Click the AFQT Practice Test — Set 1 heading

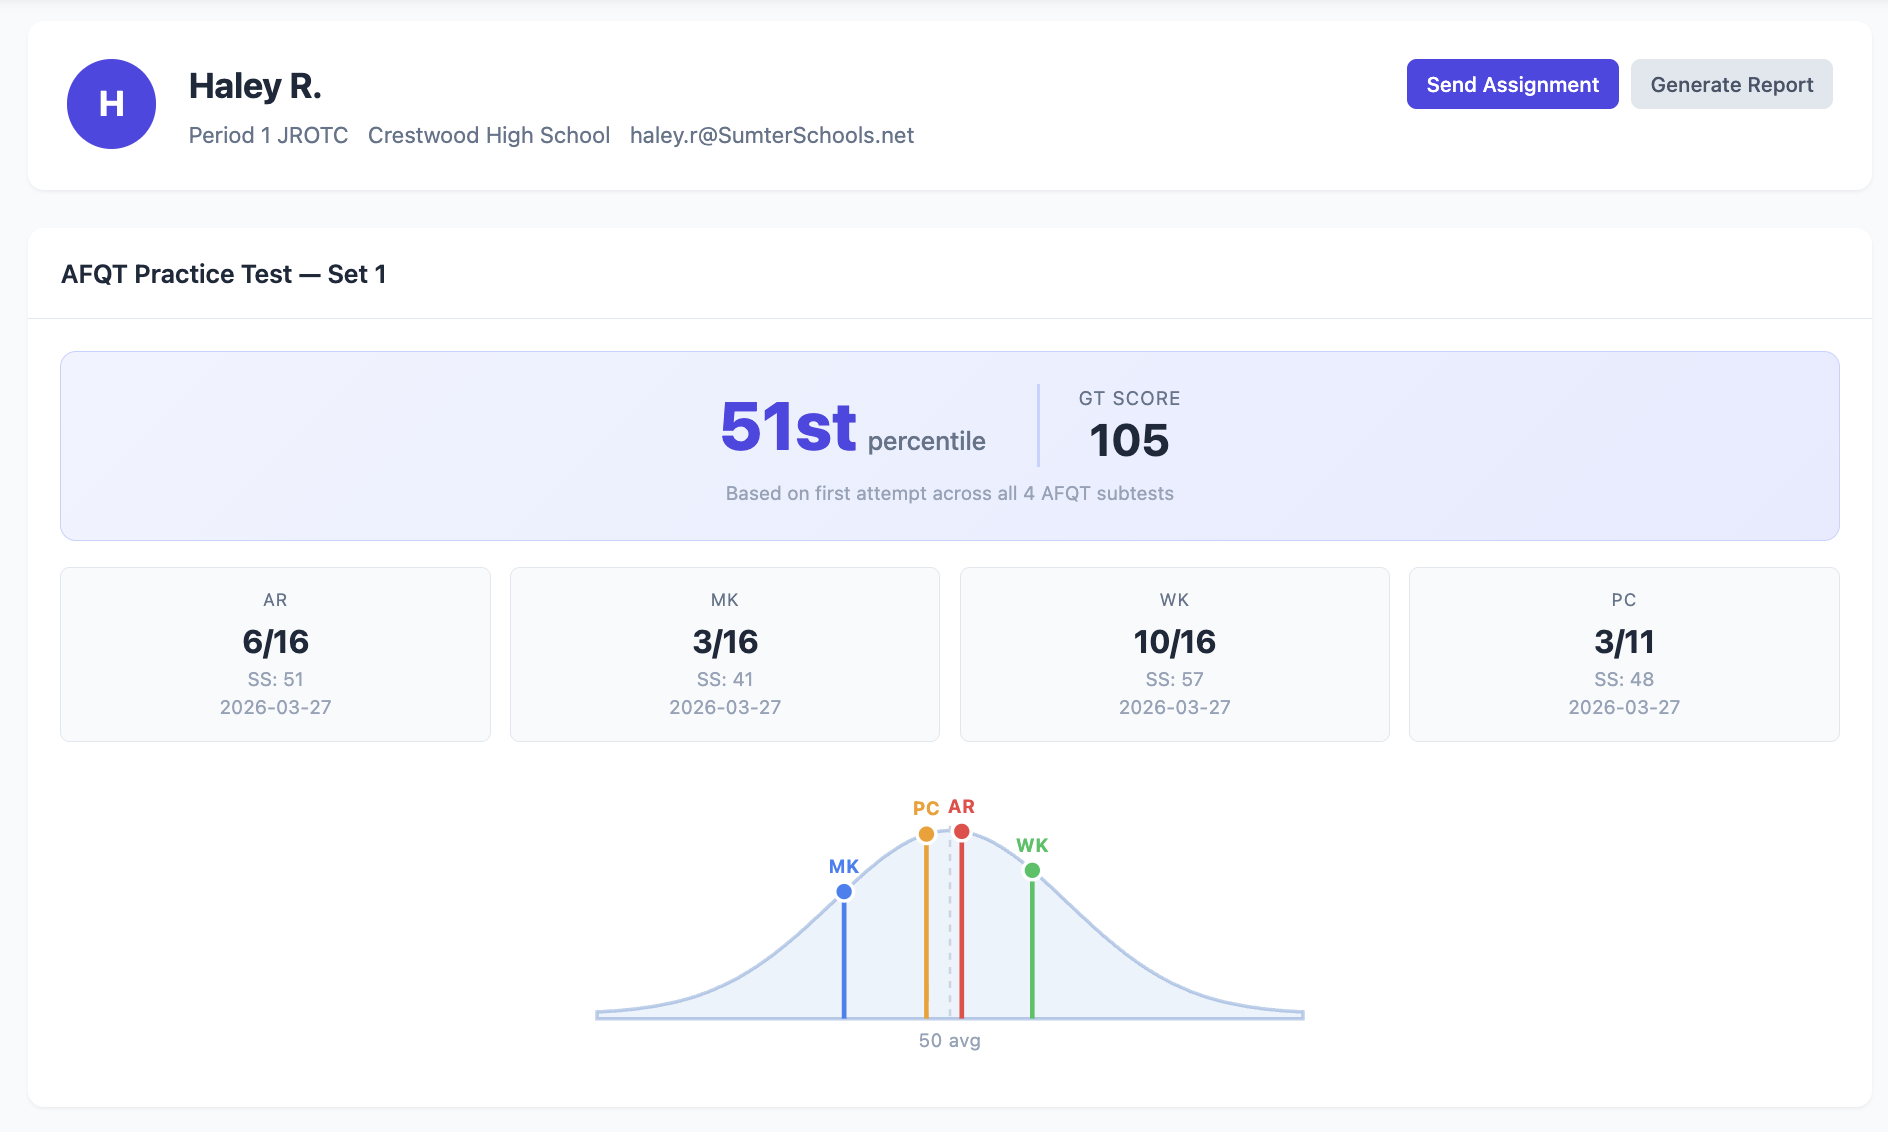(223, 274)
